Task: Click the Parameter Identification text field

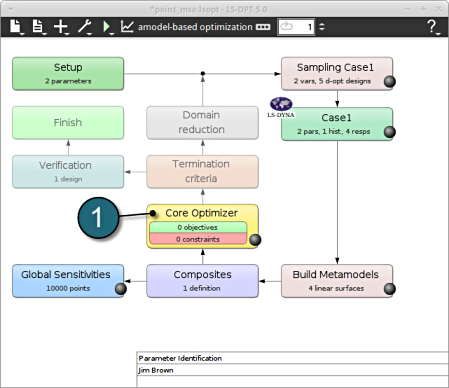Action: (293, 358)
